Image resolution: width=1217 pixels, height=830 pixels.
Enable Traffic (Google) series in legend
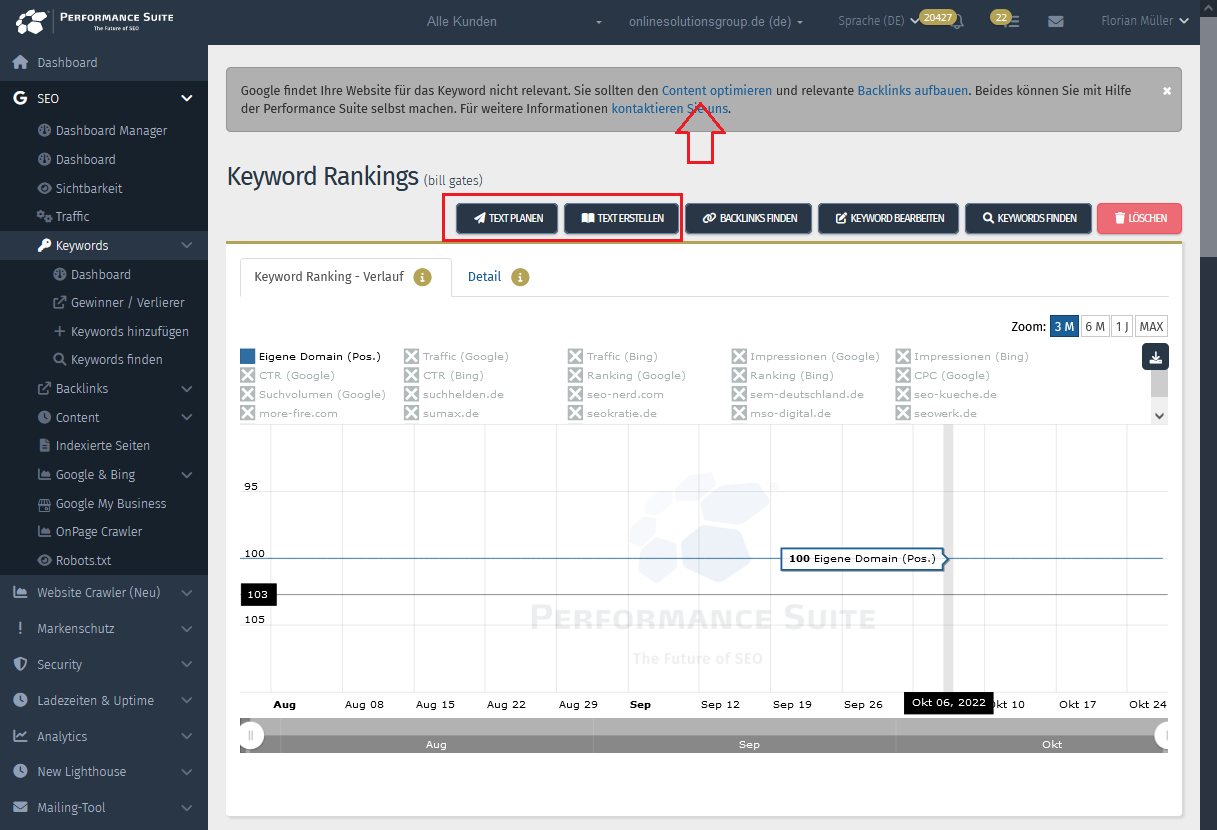(456, 356)
